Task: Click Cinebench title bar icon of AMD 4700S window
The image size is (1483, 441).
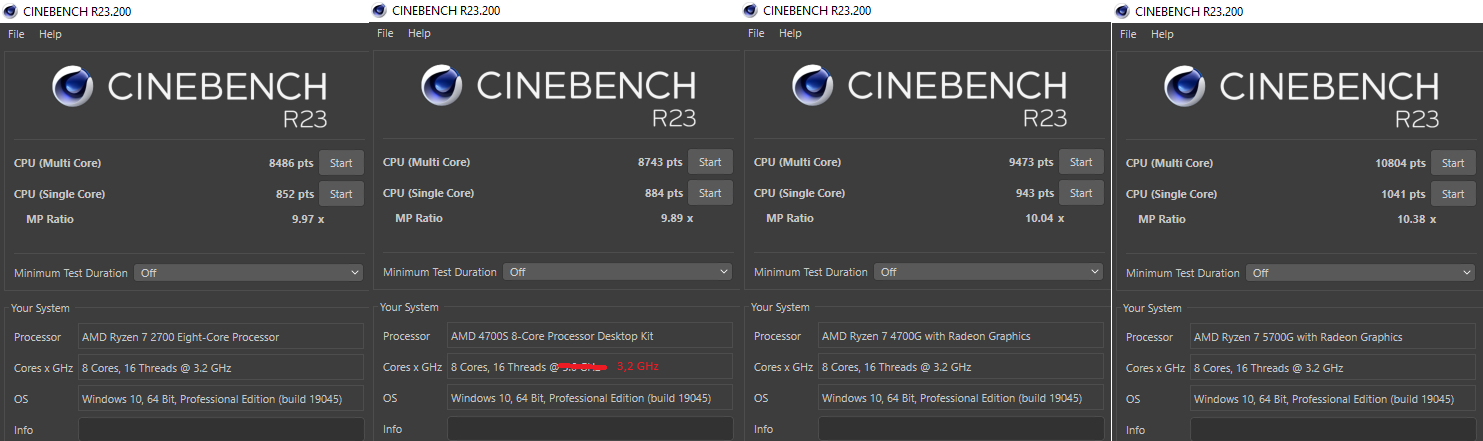Action: coord(378,10)
